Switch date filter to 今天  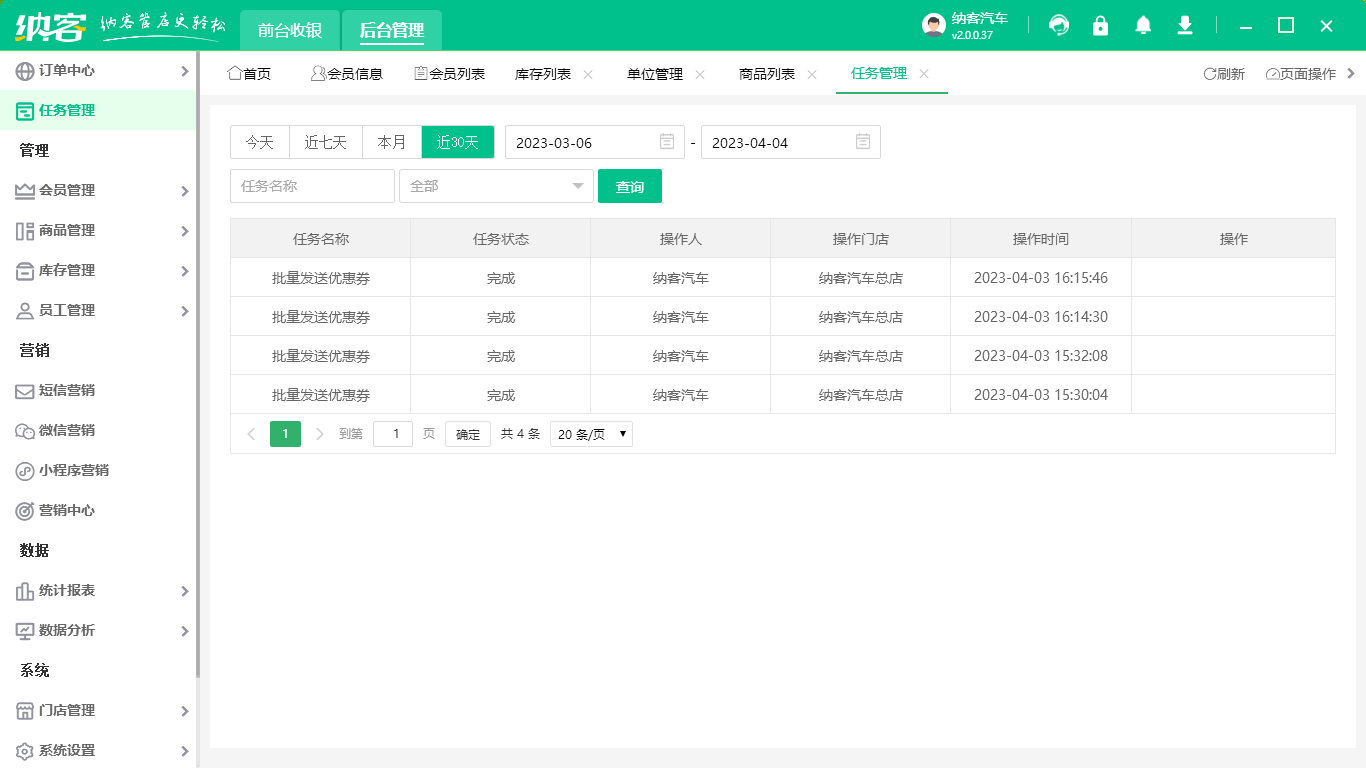tap(259, 142)
